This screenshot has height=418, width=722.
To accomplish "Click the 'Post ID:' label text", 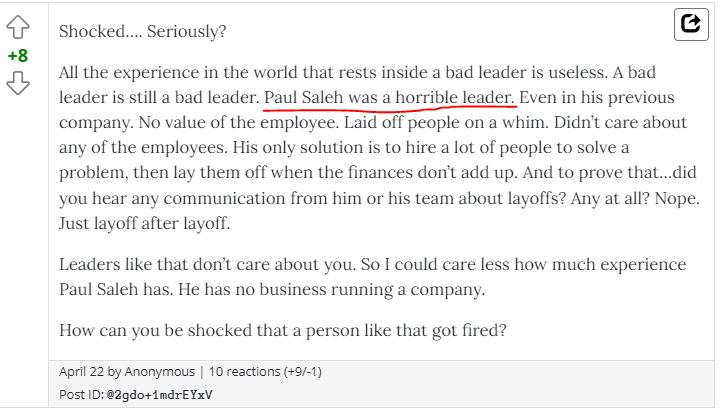I will point(82,395).
